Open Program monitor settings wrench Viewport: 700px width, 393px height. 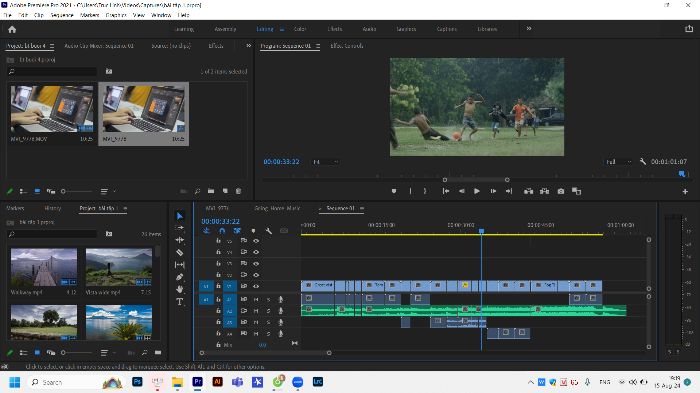pyautogui.click(x=643, y=161)
